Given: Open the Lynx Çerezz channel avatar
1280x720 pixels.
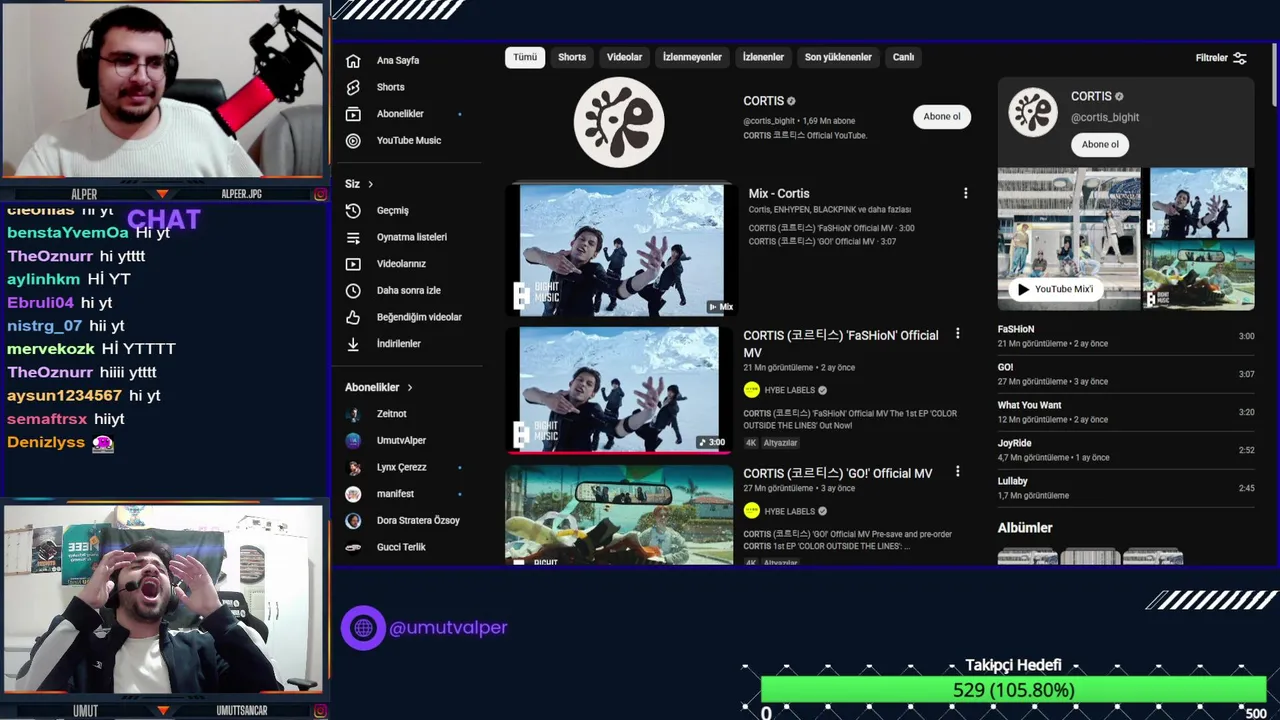Looking at the screenshot, I should pos(353,468).
